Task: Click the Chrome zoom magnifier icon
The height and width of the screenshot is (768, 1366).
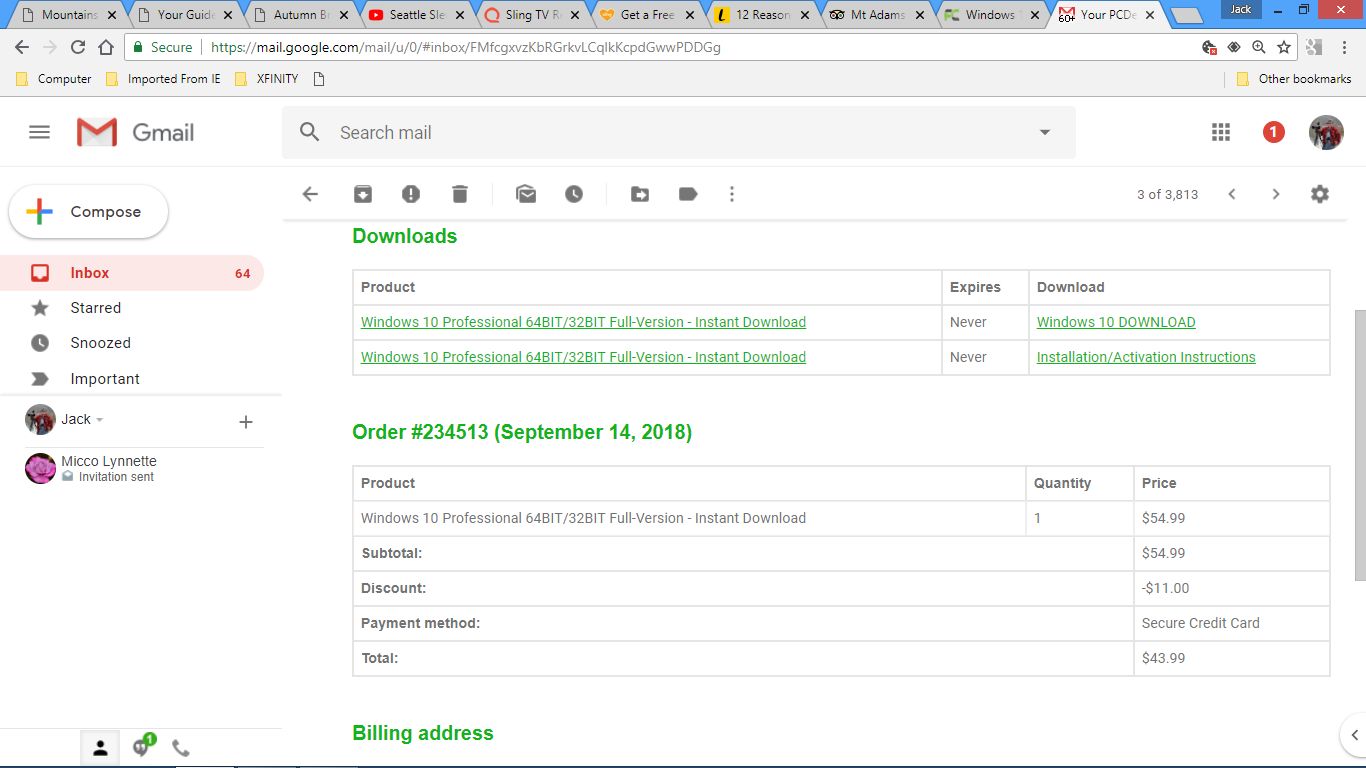Action: tap(1259, 47)
